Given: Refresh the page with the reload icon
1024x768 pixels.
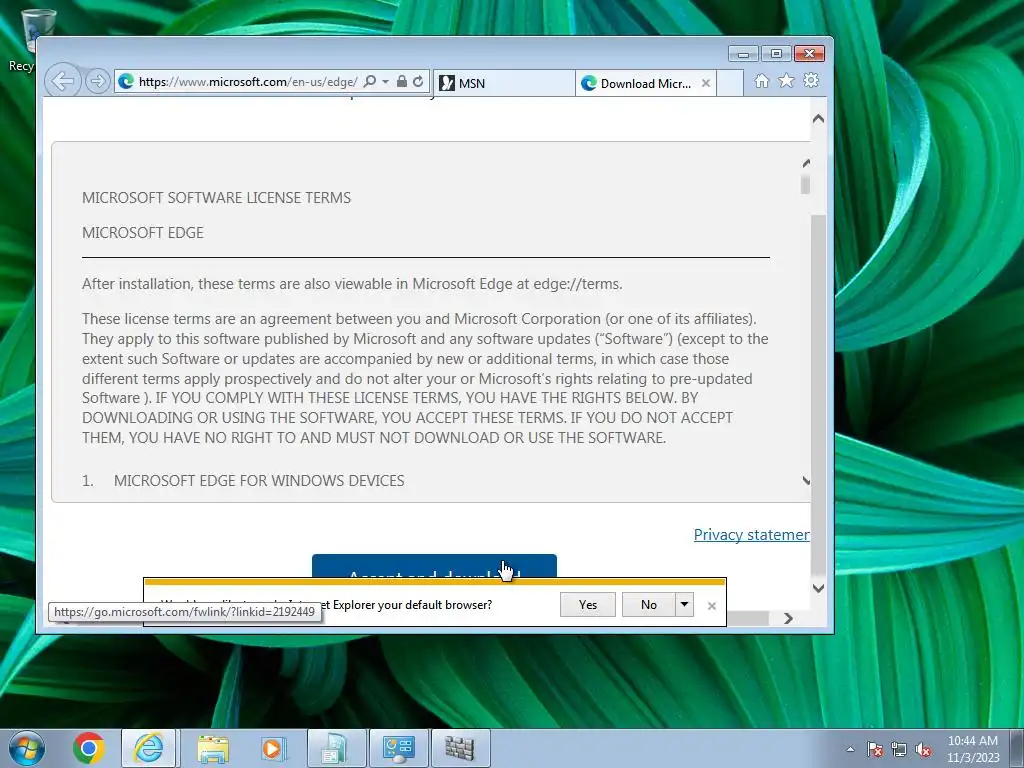Looking at the screenshot, I should point(418,82).
